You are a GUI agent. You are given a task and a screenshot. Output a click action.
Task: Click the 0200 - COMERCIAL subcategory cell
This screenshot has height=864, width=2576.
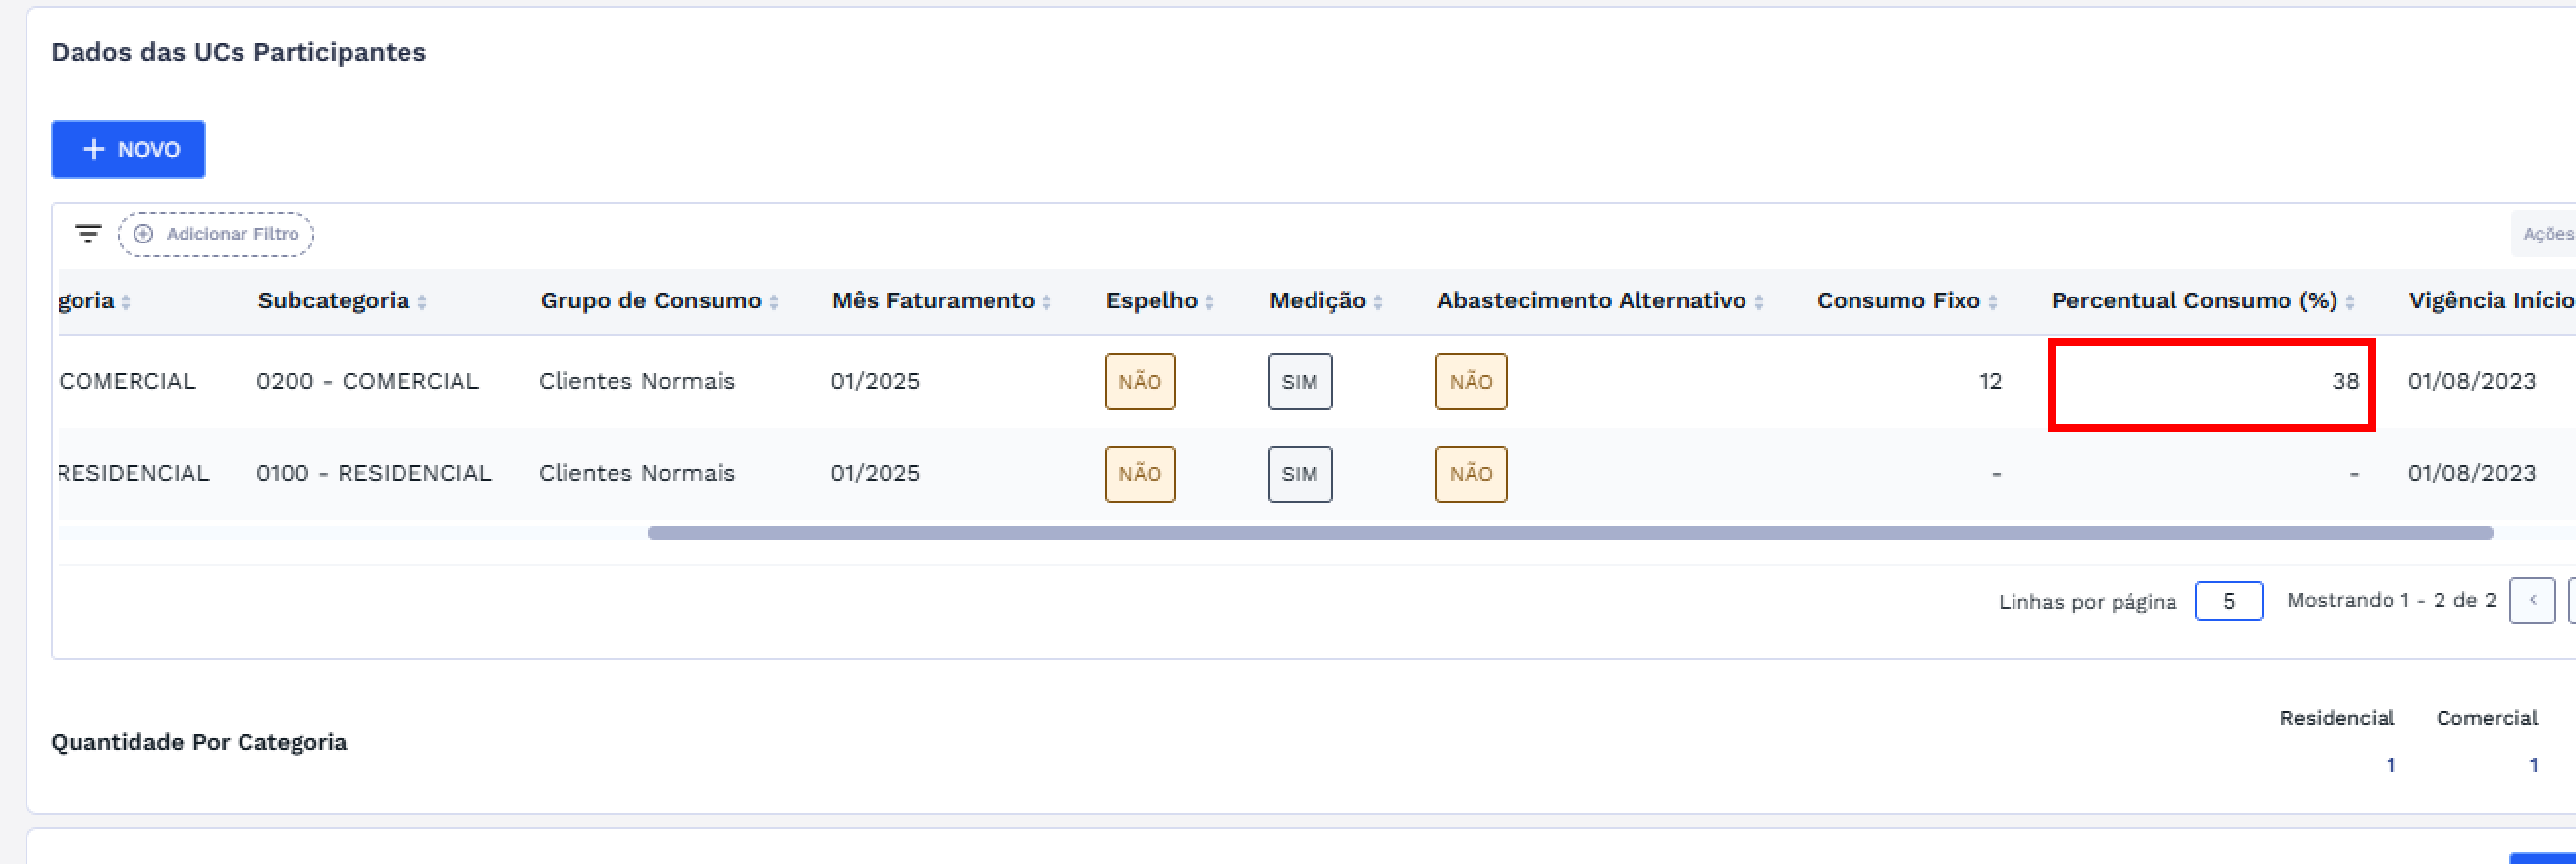368,382
